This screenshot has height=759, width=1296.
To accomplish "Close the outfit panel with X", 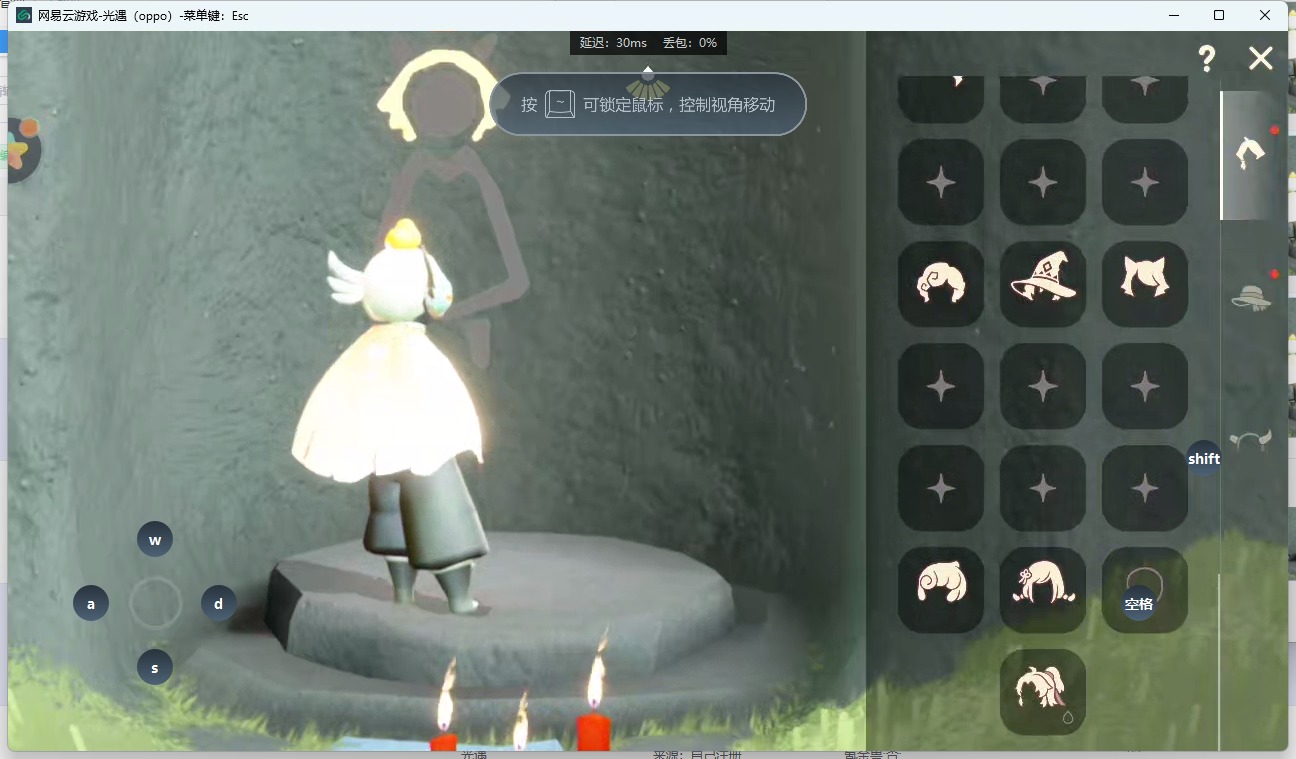I will 1261,58.
